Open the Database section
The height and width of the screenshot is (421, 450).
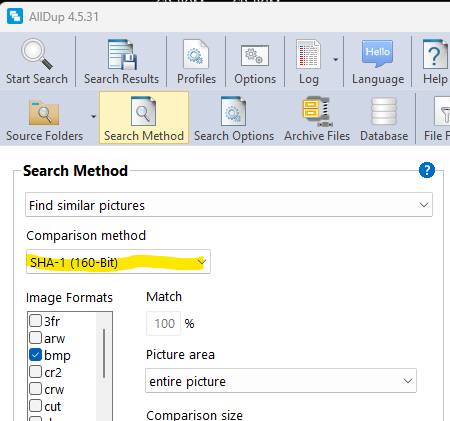[x=384, y=119]
